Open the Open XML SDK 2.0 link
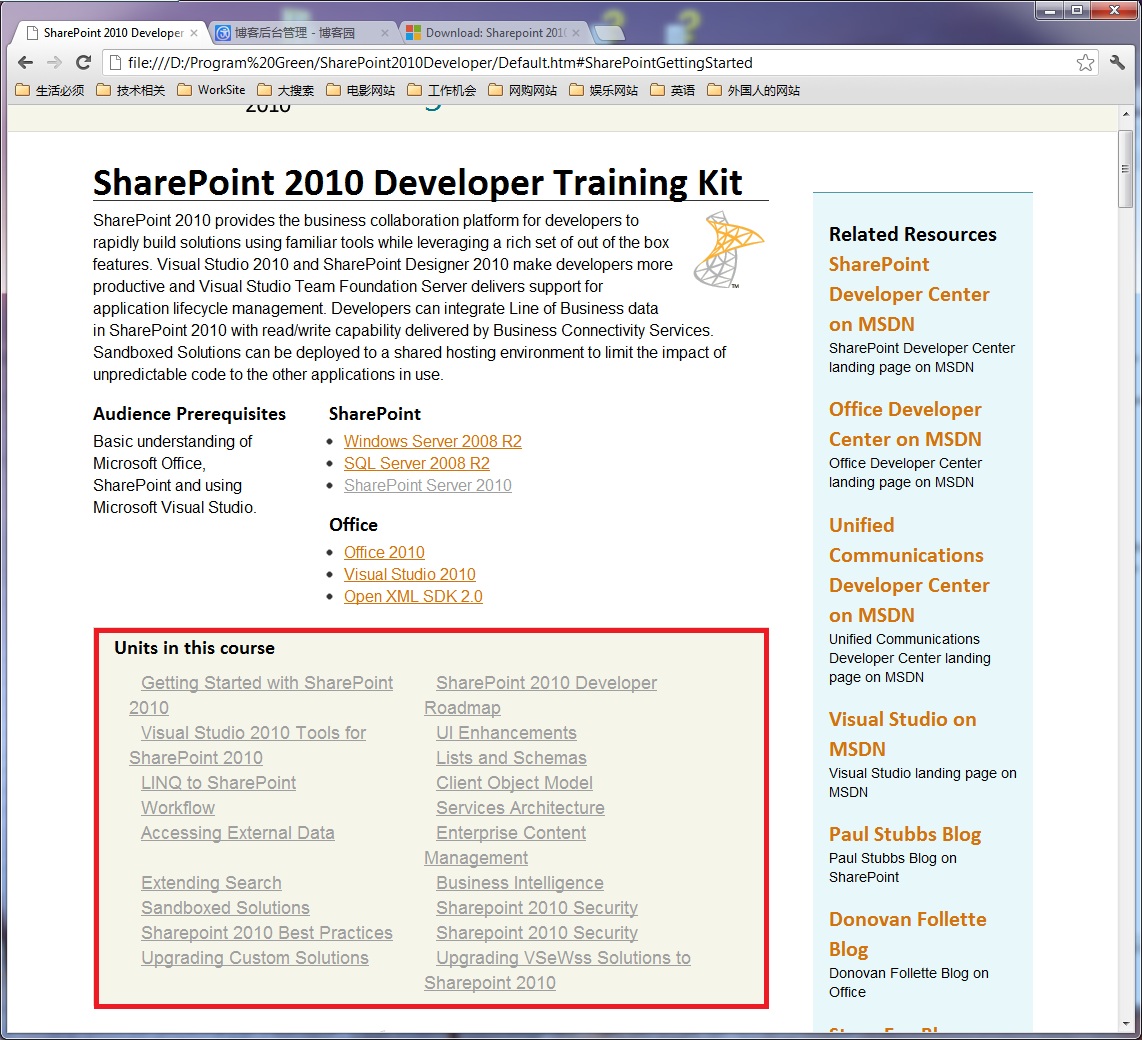This screenshot has width=1142, height=1040. (413, 596)
